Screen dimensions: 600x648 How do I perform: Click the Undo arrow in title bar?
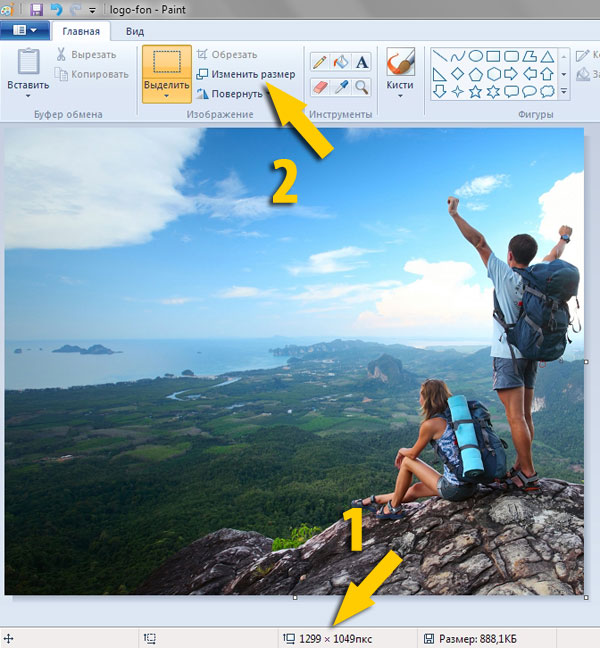coord(56,9)
